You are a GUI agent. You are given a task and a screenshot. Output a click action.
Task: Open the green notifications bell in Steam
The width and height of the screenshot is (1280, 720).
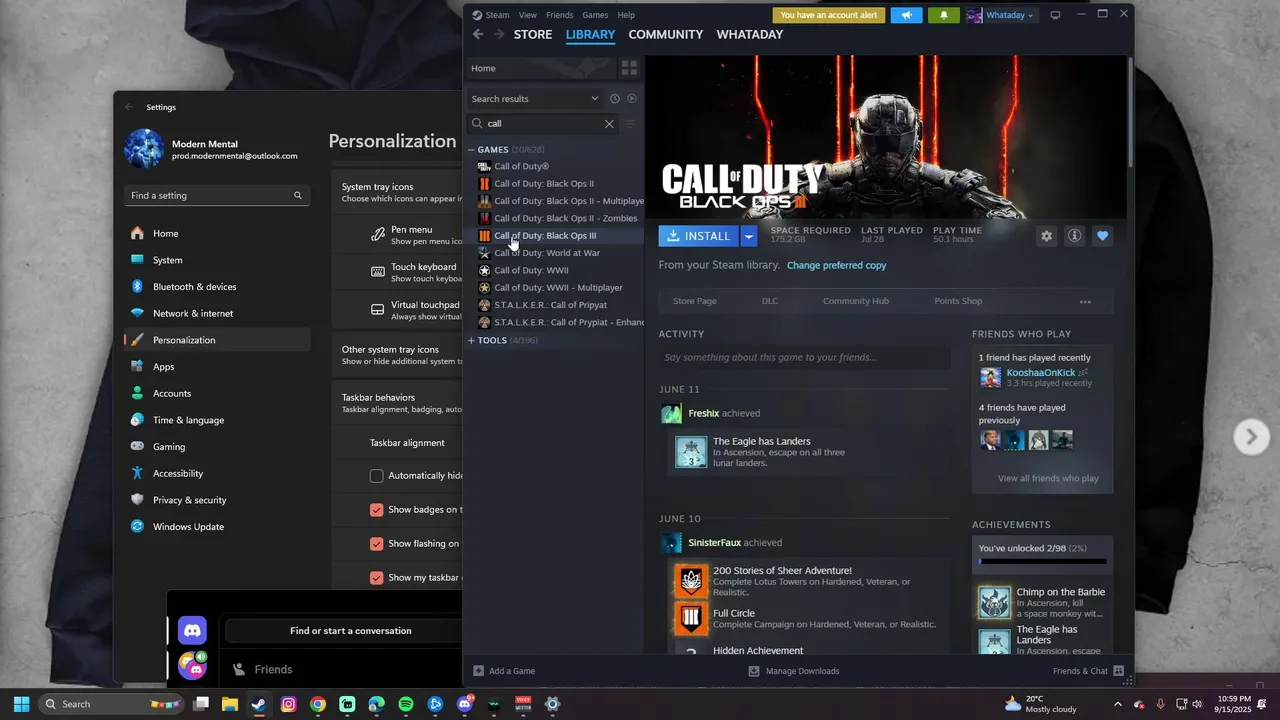944,15
